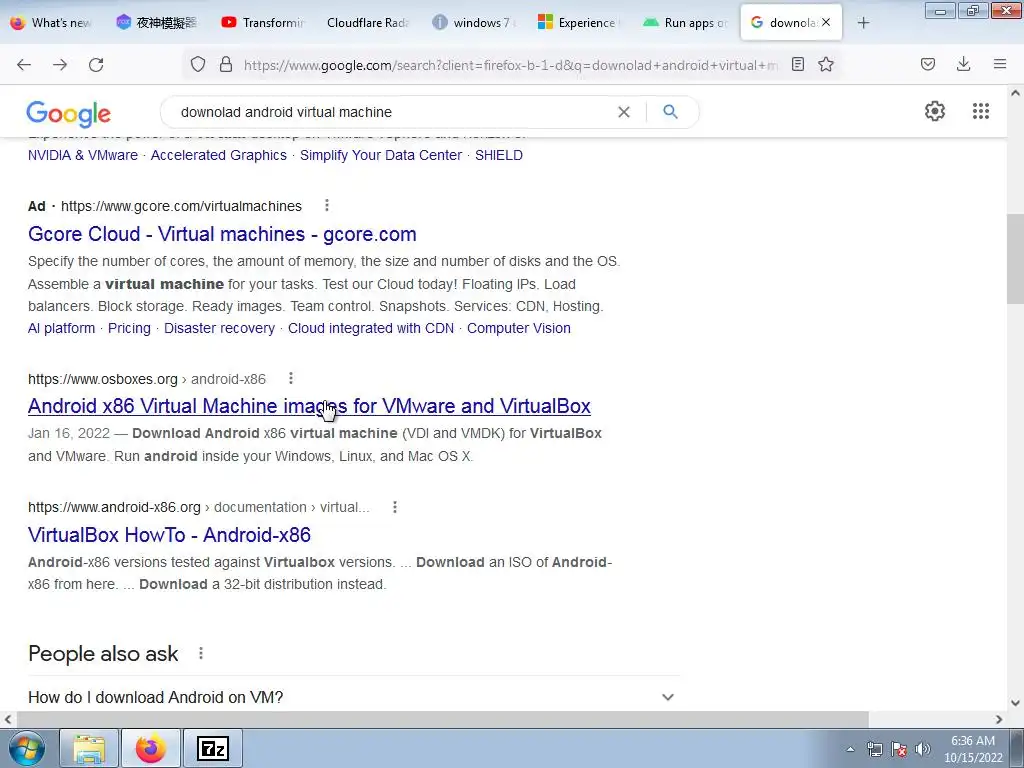Image resolution: width=1024 pixels, height=768 pixels.
Task: Click the horizontal scrollbar thumb
Action: (x=442, y=719)
